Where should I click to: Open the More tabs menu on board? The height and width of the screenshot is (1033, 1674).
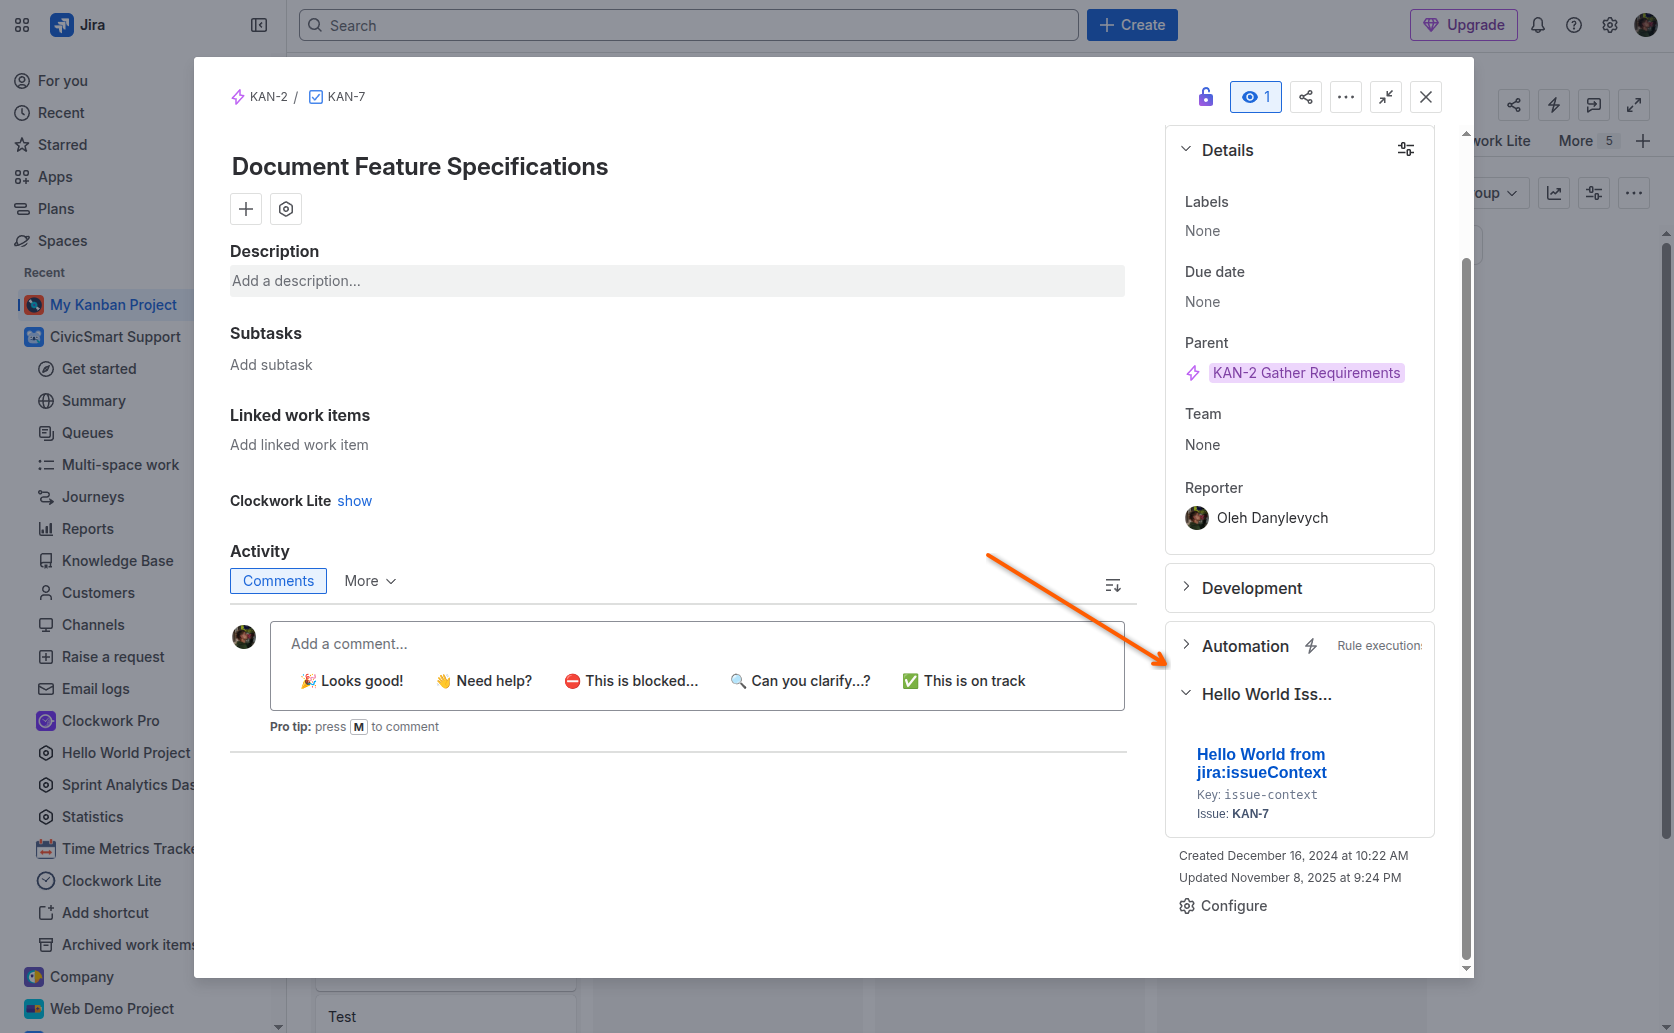point(1587,141)
